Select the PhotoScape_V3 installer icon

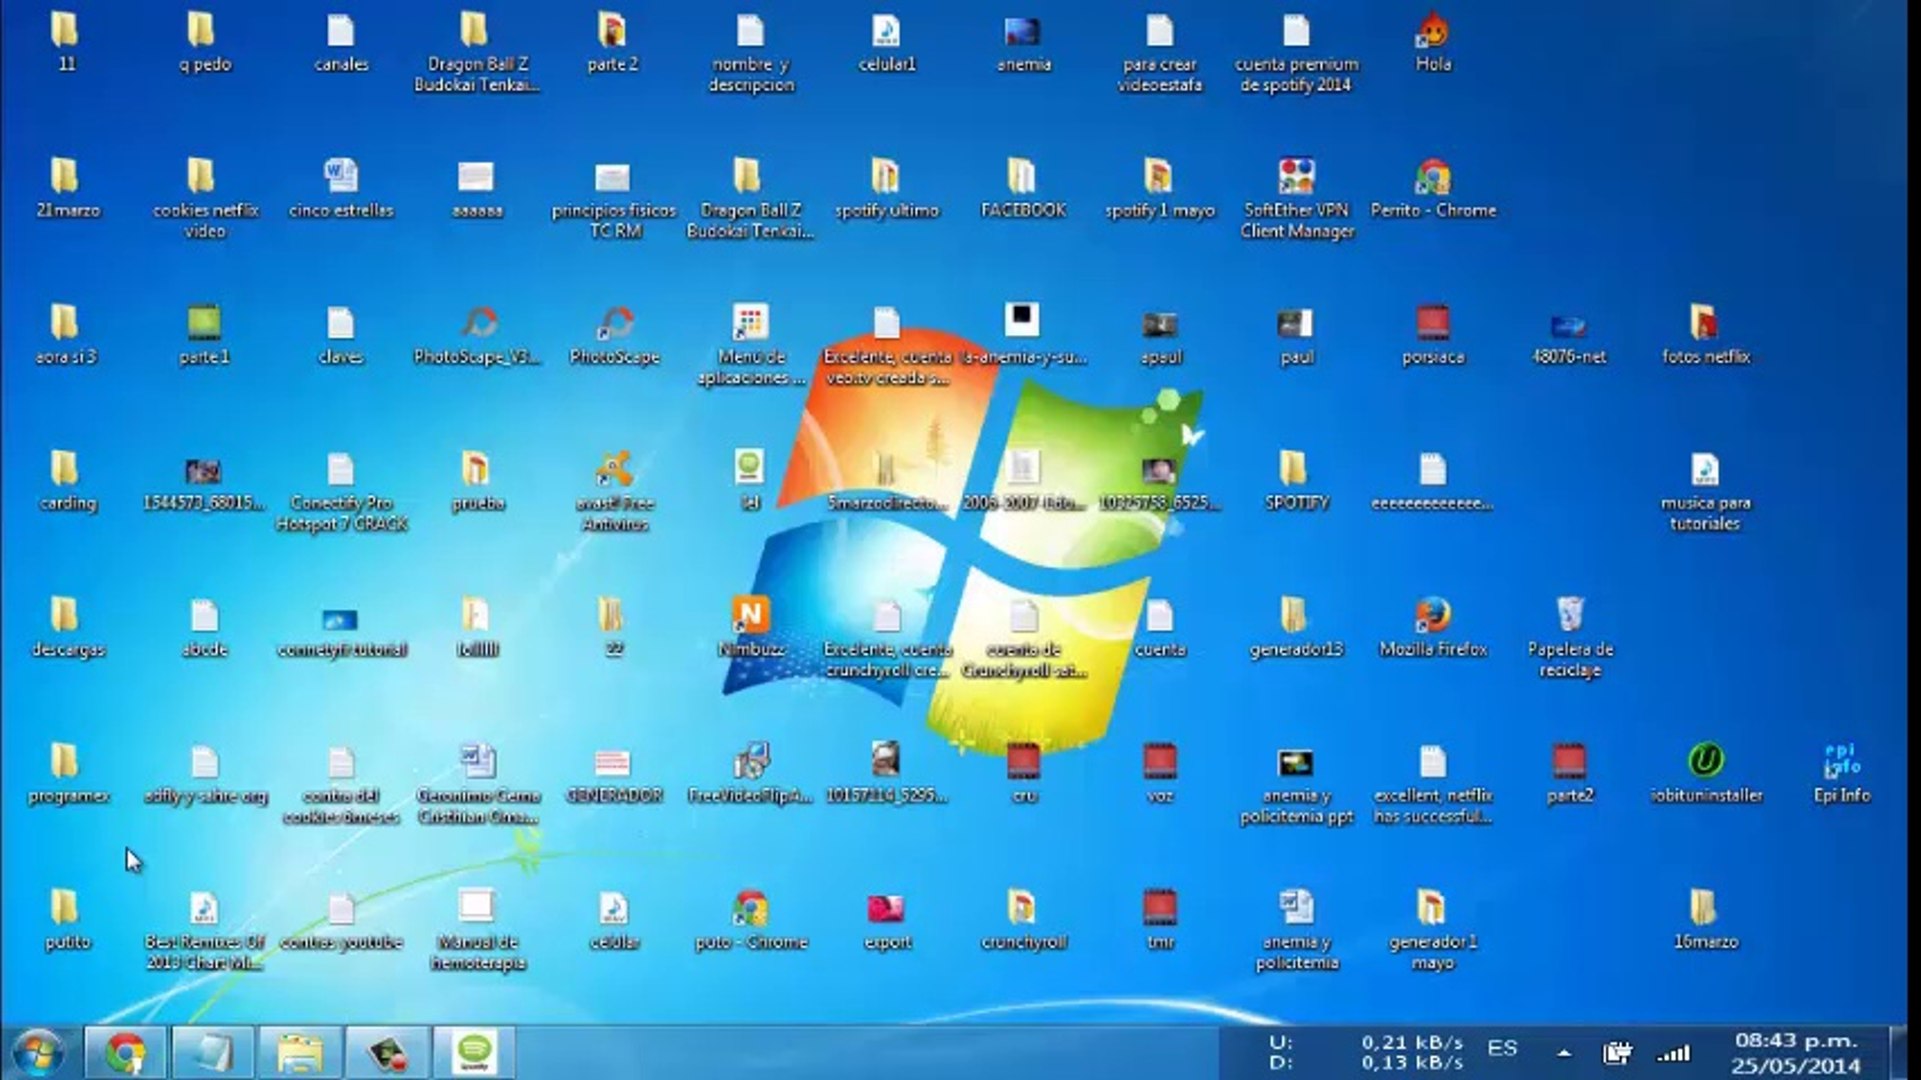pos(477,335)
